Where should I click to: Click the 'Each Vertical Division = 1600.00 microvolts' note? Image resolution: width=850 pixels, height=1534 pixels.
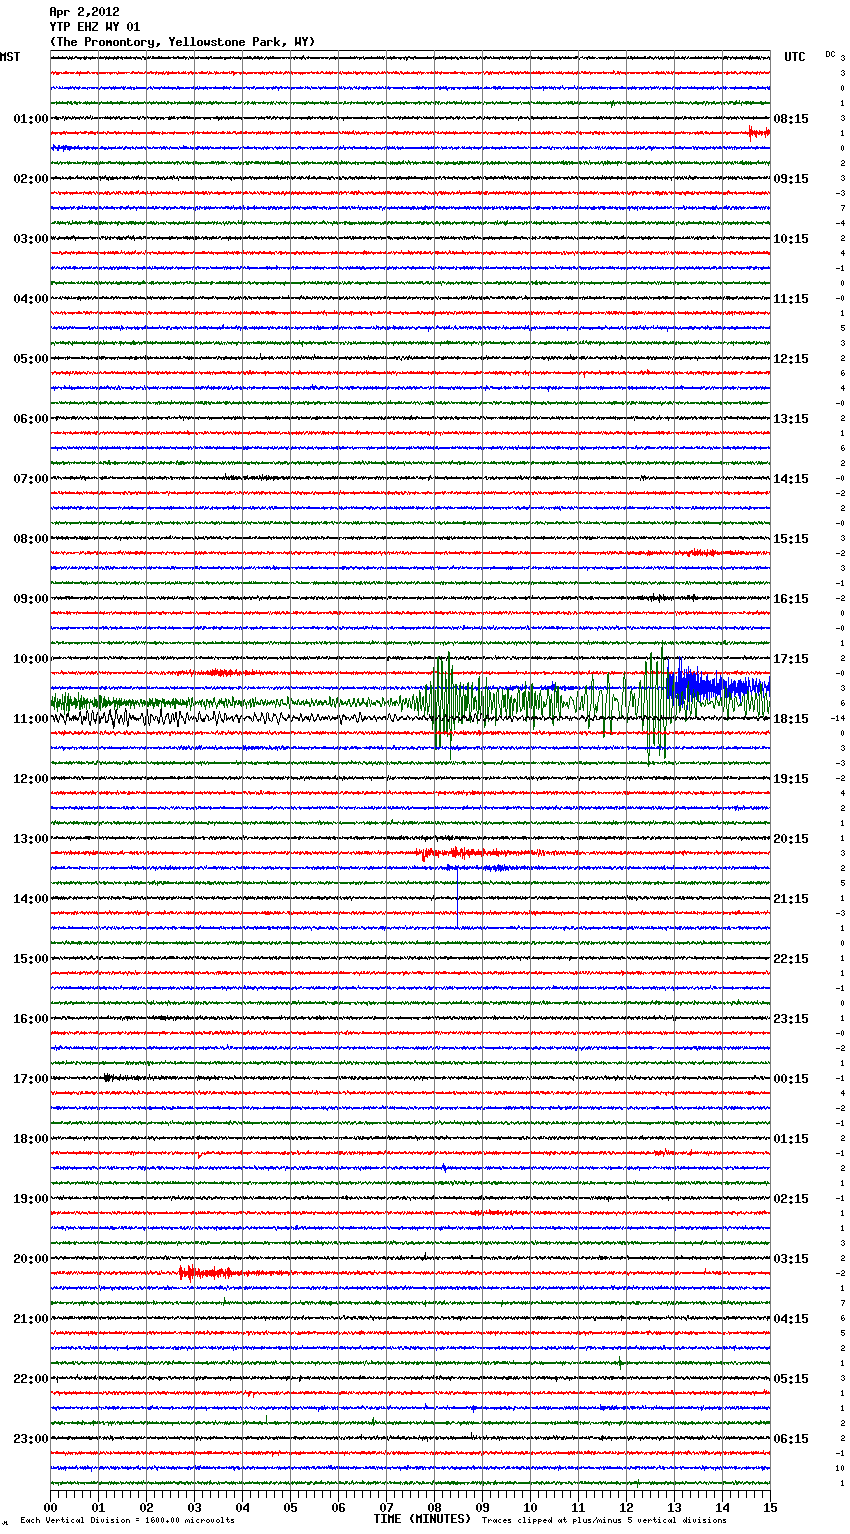coord(127,1520)
